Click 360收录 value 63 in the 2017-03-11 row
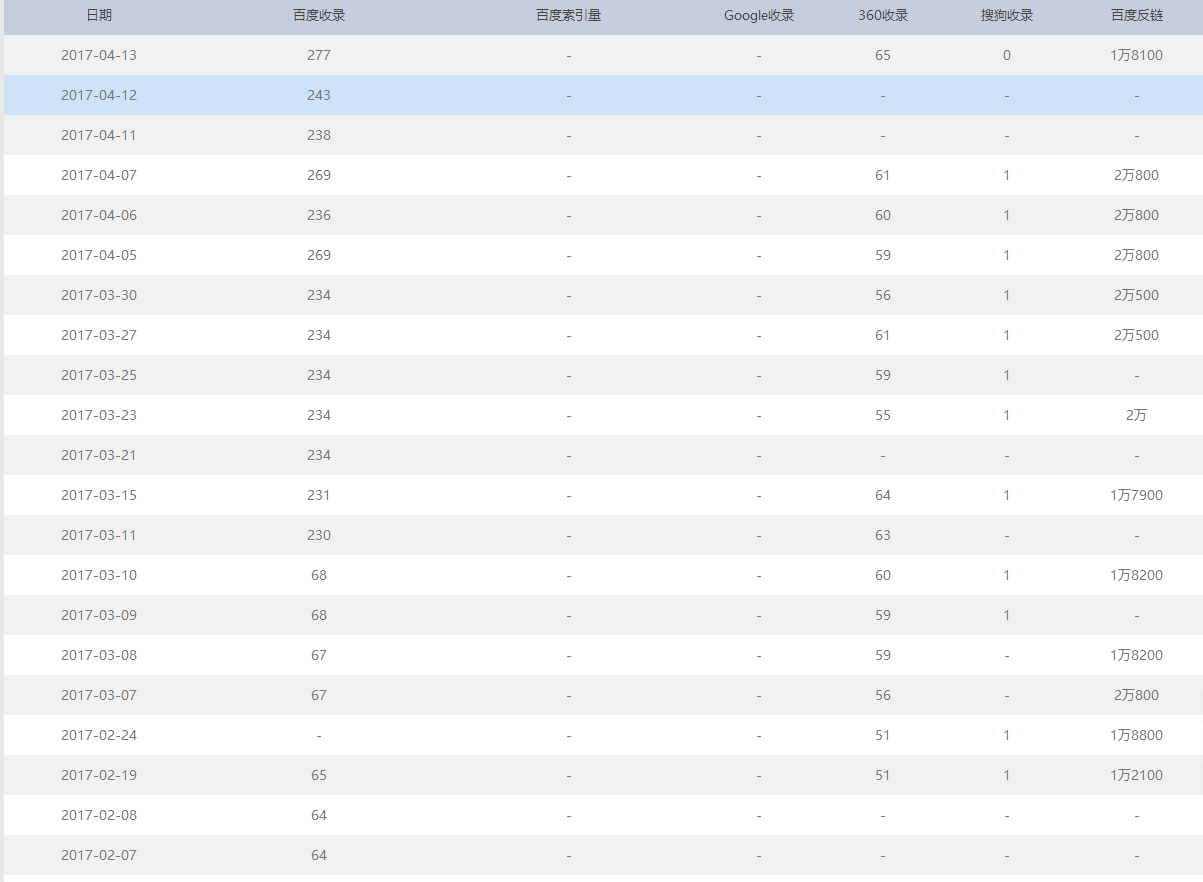This screenshot has height=882, width=1203. click(x=883, y=535)
